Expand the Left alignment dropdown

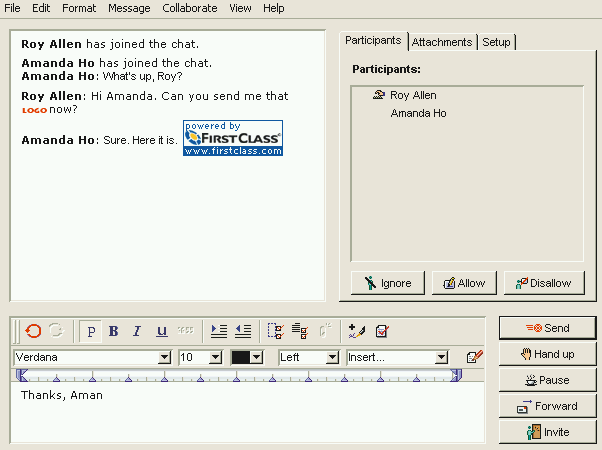click(332, 357)
